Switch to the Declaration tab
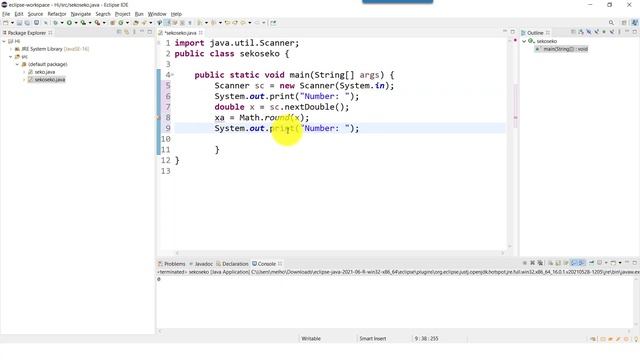This screenshot has height=360, width=640. (x=232, y=264)
